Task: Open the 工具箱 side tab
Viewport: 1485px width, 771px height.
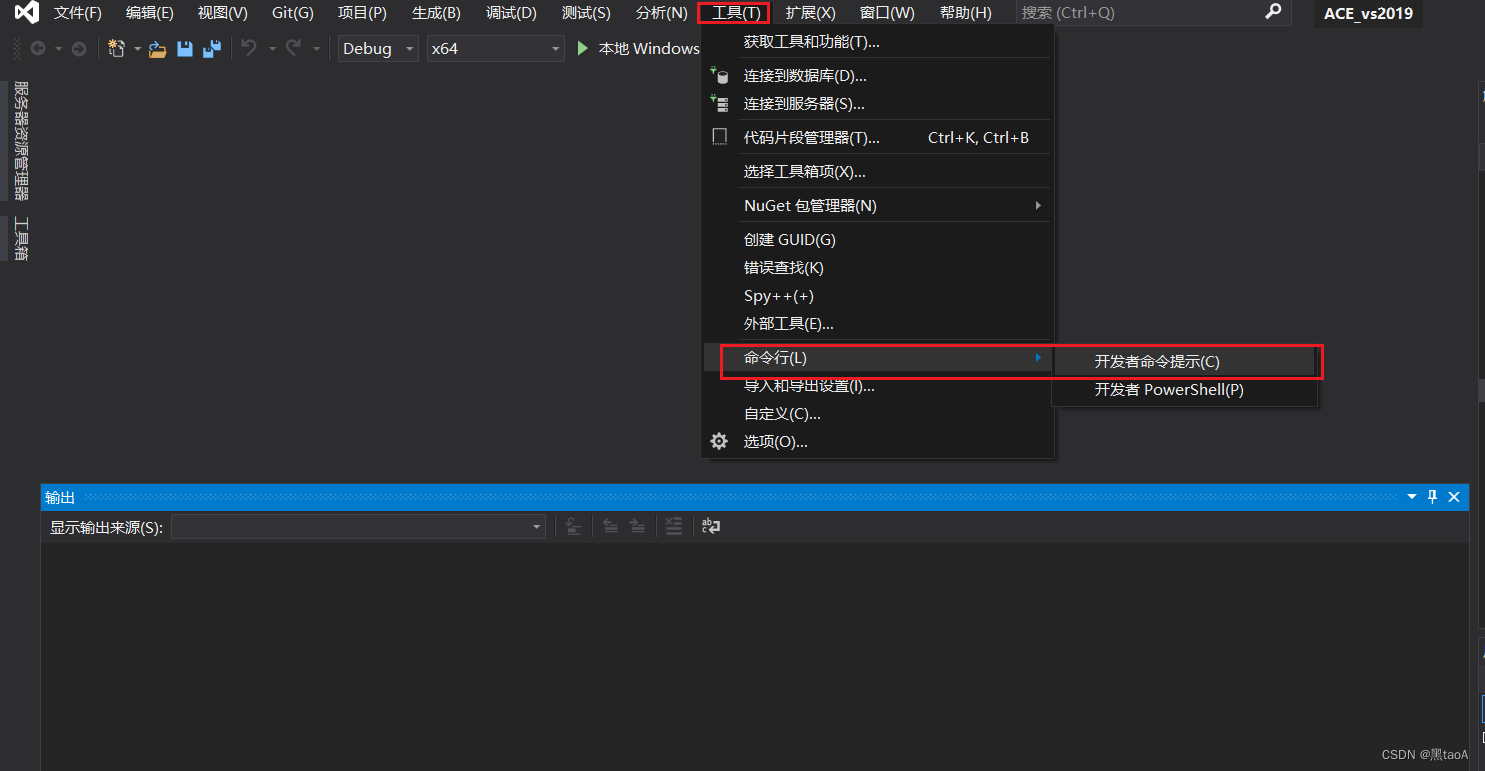Action: point(20,238)
